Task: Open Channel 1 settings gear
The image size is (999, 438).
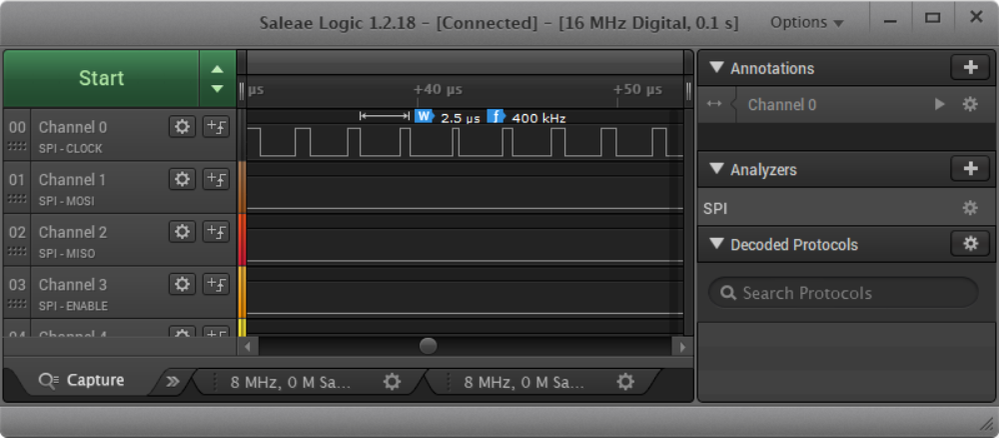Action: [182, 179]
